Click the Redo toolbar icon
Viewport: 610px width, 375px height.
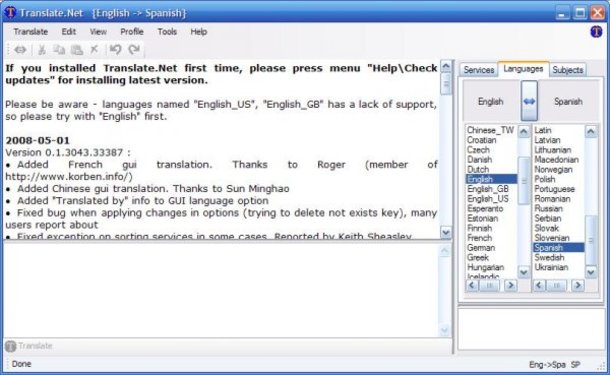134,49
